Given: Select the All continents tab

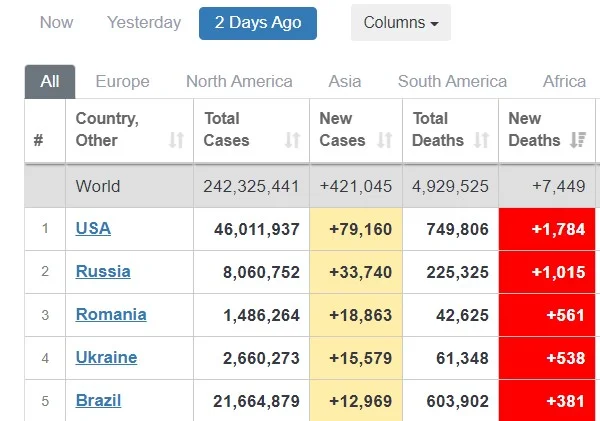Looking at the screenshot, I should tap(49, 82).
